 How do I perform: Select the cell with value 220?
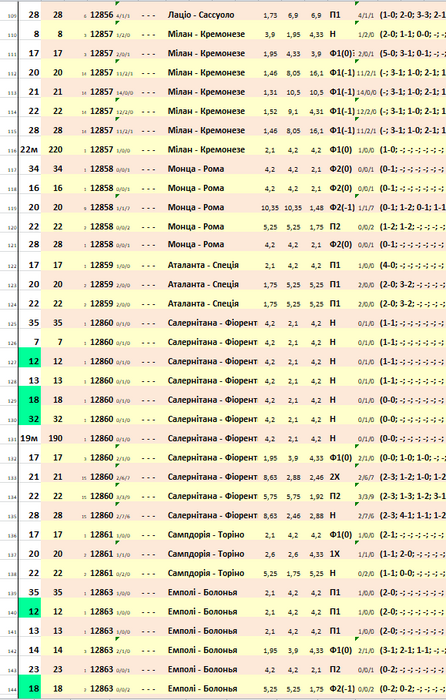click(56, 150)
